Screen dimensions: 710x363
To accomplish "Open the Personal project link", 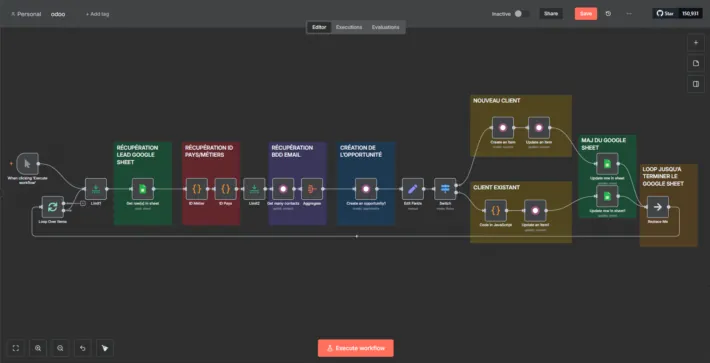I will pos(26,14).
